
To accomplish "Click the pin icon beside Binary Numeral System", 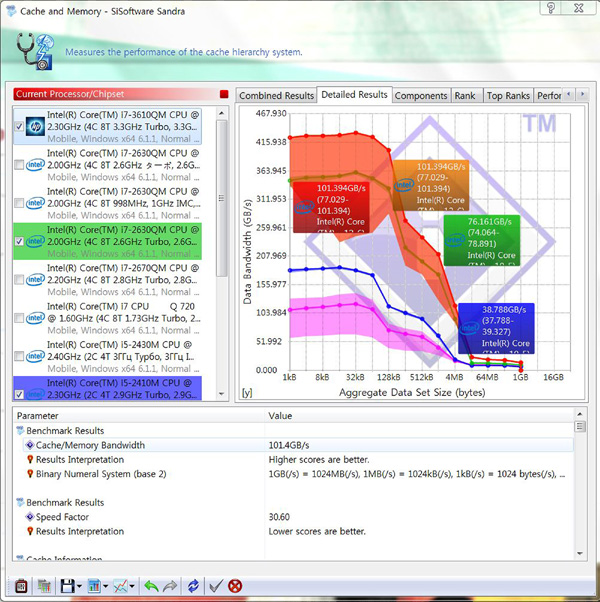I will [x=30, y=474].
